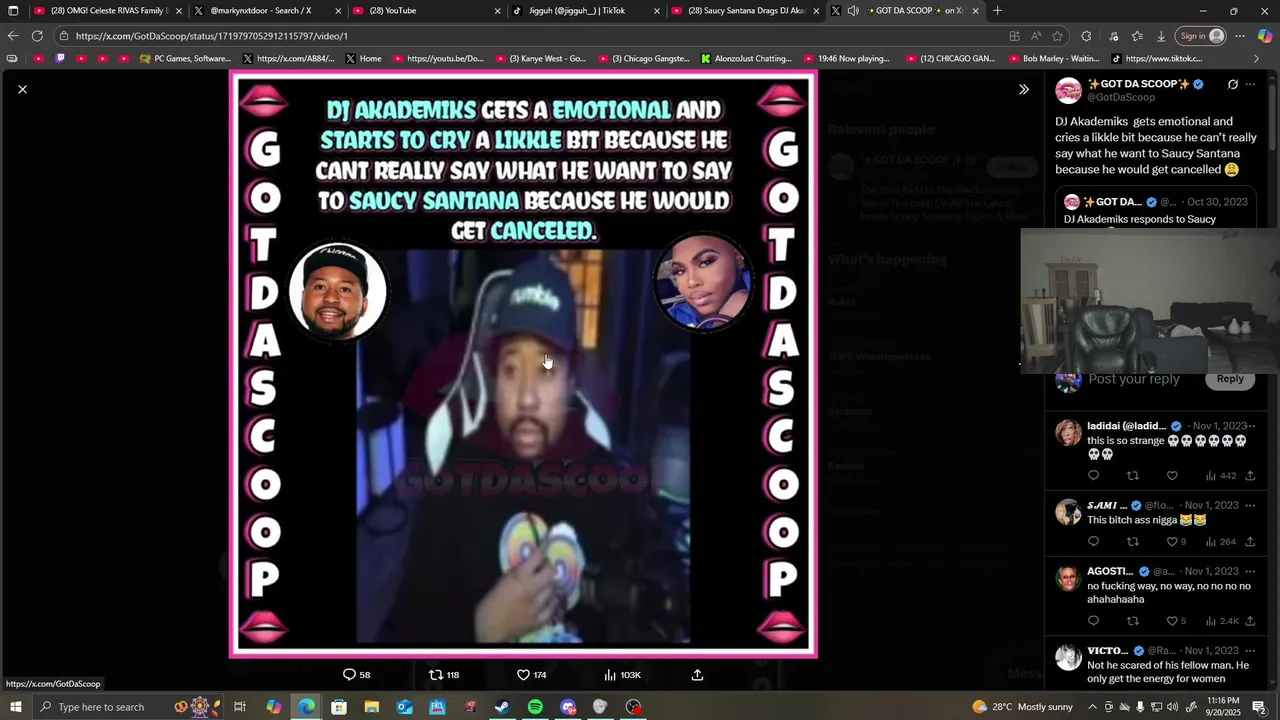This screenshot has width=1280, height=720.
Task: Open the GOT DA SCOOP profile avatar
Action: click(1068, 90)
